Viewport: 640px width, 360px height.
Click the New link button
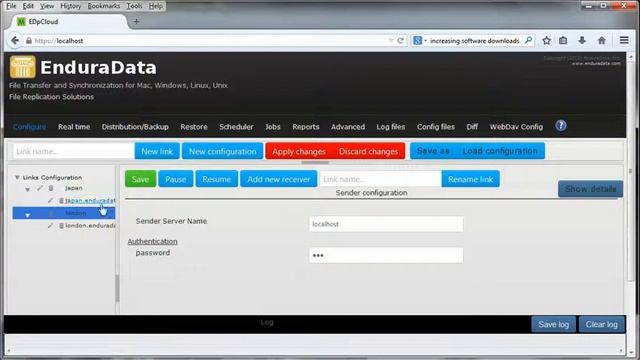157,151
